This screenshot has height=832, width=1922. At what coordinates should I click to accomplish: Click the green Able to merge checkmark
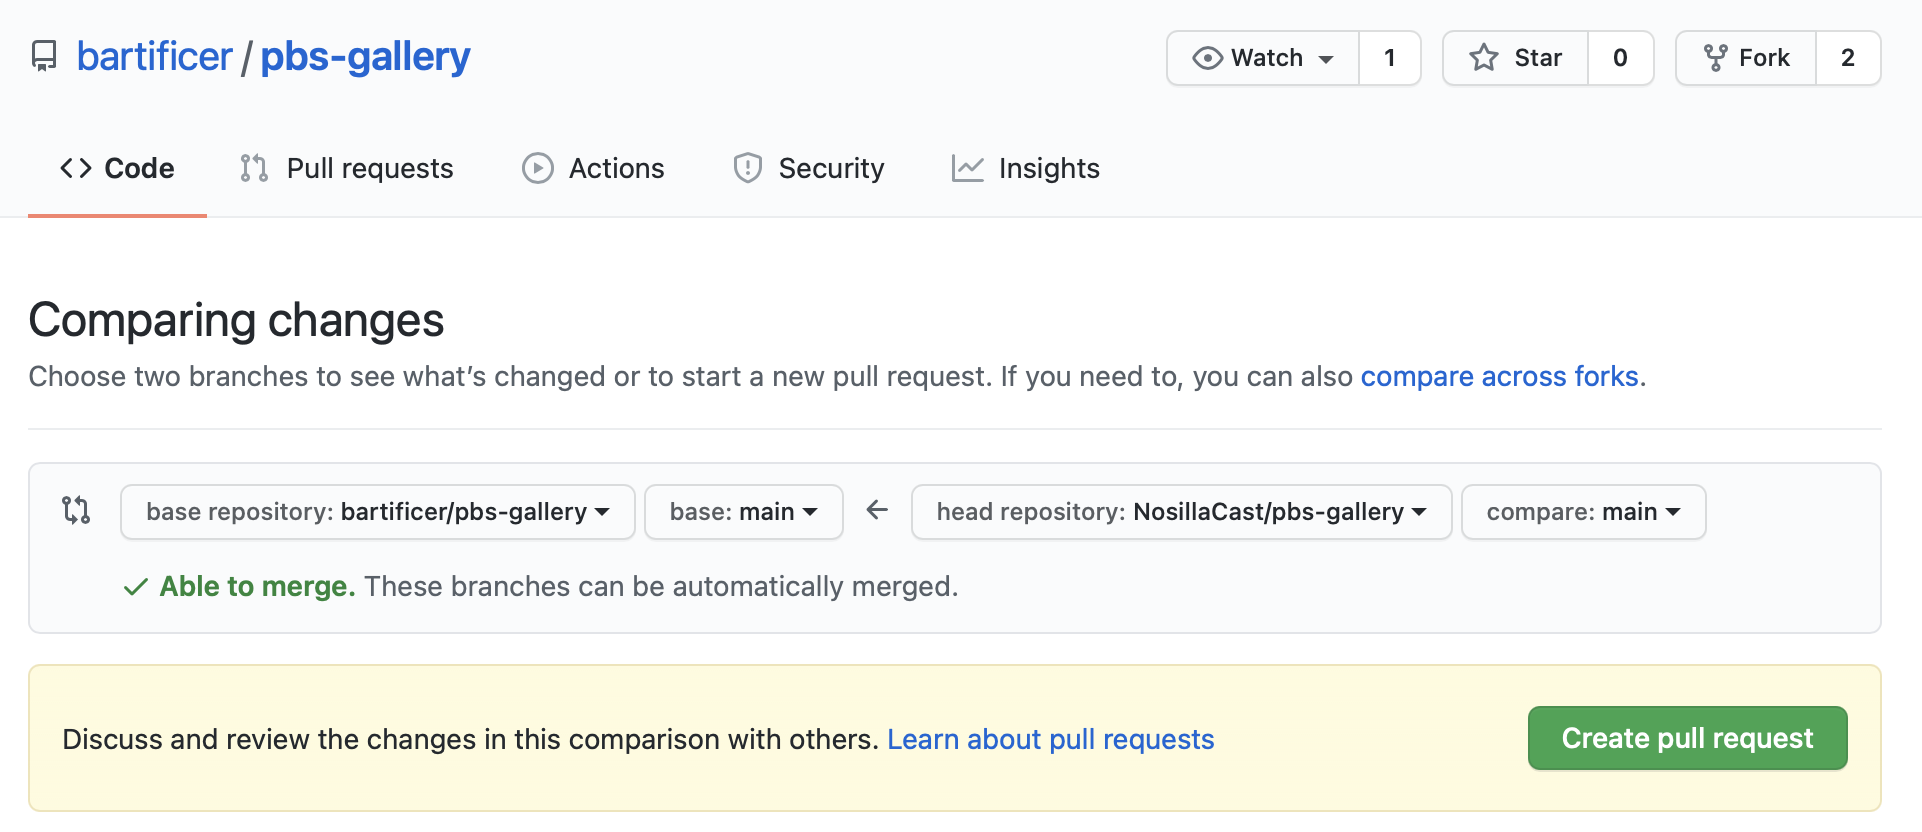click(136, 586)
